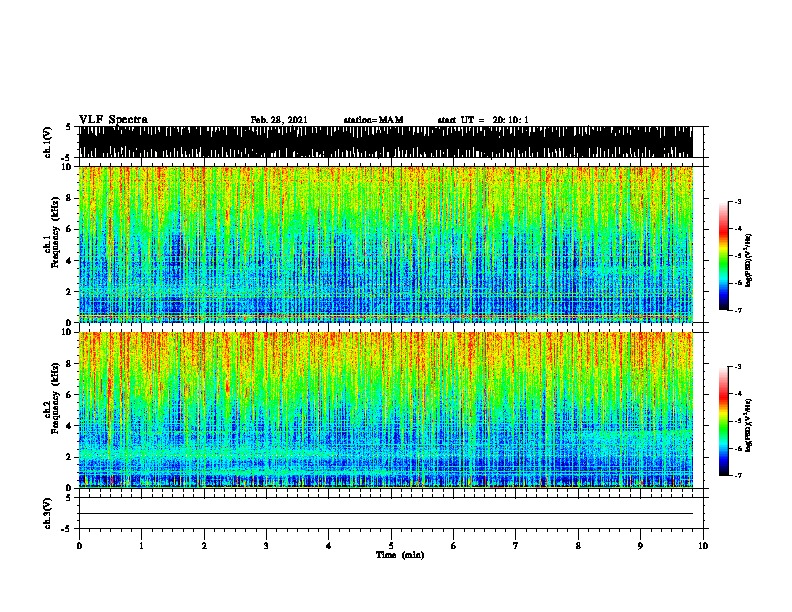Screen dimensions: 792x612
Task: Click the "station=MAM" label
Action: (373, 120)
